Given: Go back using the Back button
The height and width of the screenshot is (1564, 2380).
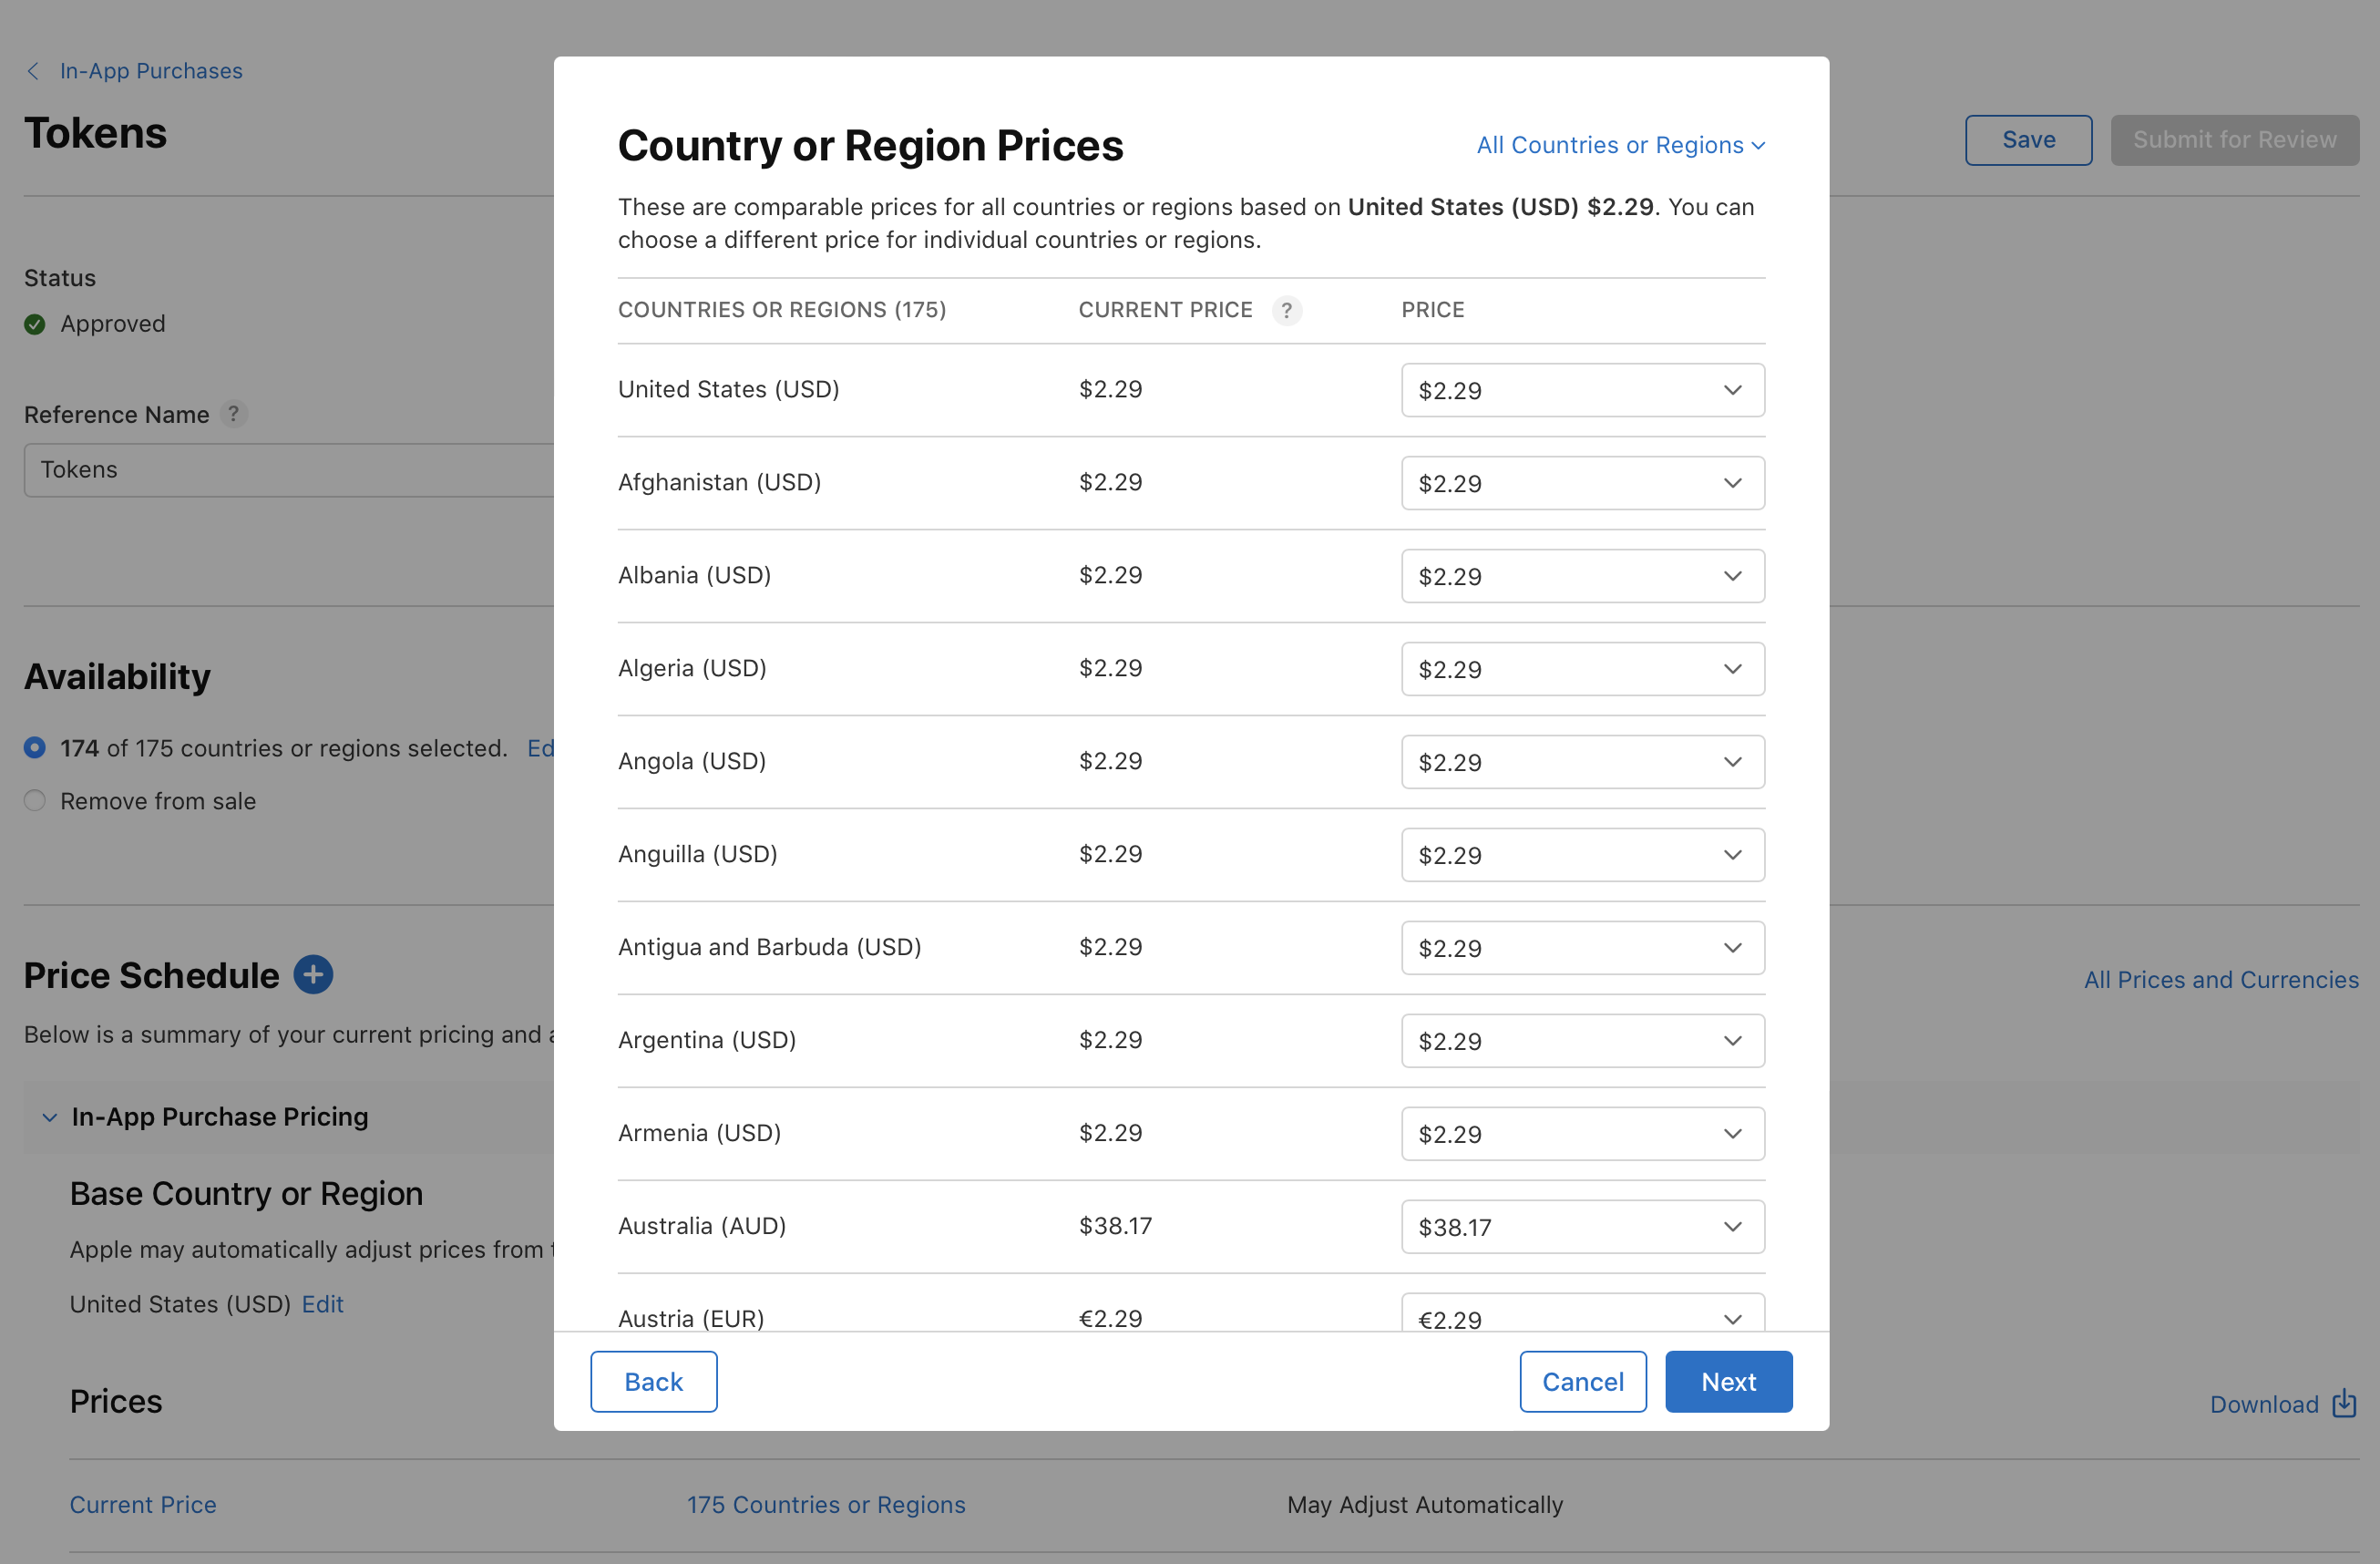Looking at the screenshot, I should (653, 1381).
